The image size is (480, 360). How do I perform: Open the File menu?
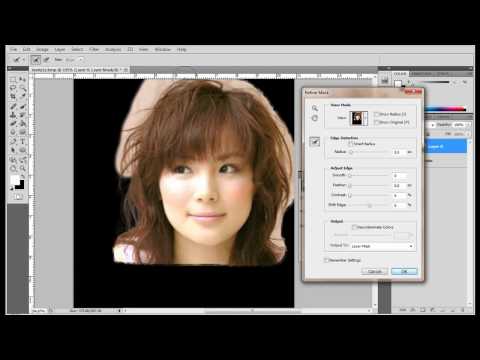tap(13, 49)
